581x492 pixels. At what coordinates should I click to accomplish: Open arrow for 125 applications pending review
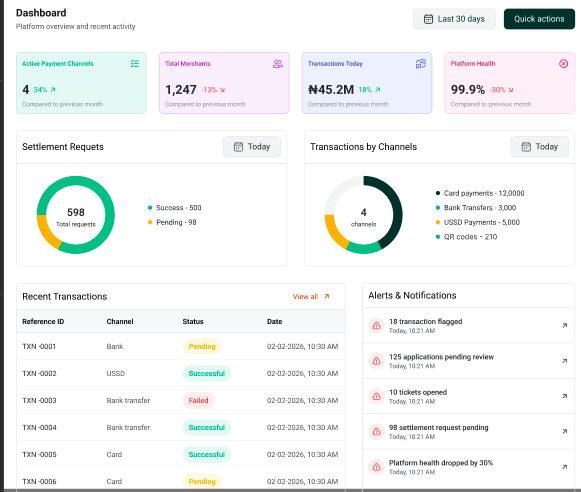565,361
